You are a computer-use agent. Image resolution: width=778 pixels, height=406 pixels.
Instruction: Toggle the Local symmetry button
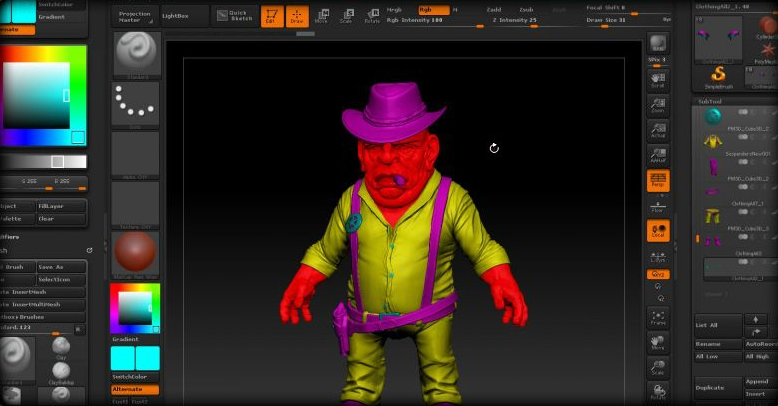pyautogui.click(x=658, y=231)
